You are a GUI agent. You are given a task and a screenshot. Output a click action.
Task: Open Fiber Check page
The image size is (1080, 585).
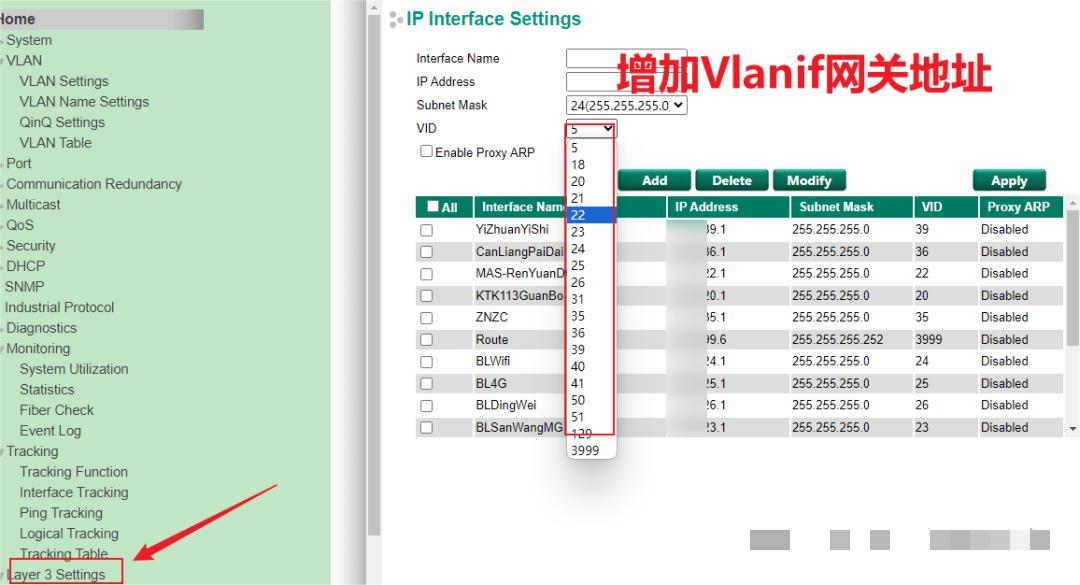click(x=56, y=411)
